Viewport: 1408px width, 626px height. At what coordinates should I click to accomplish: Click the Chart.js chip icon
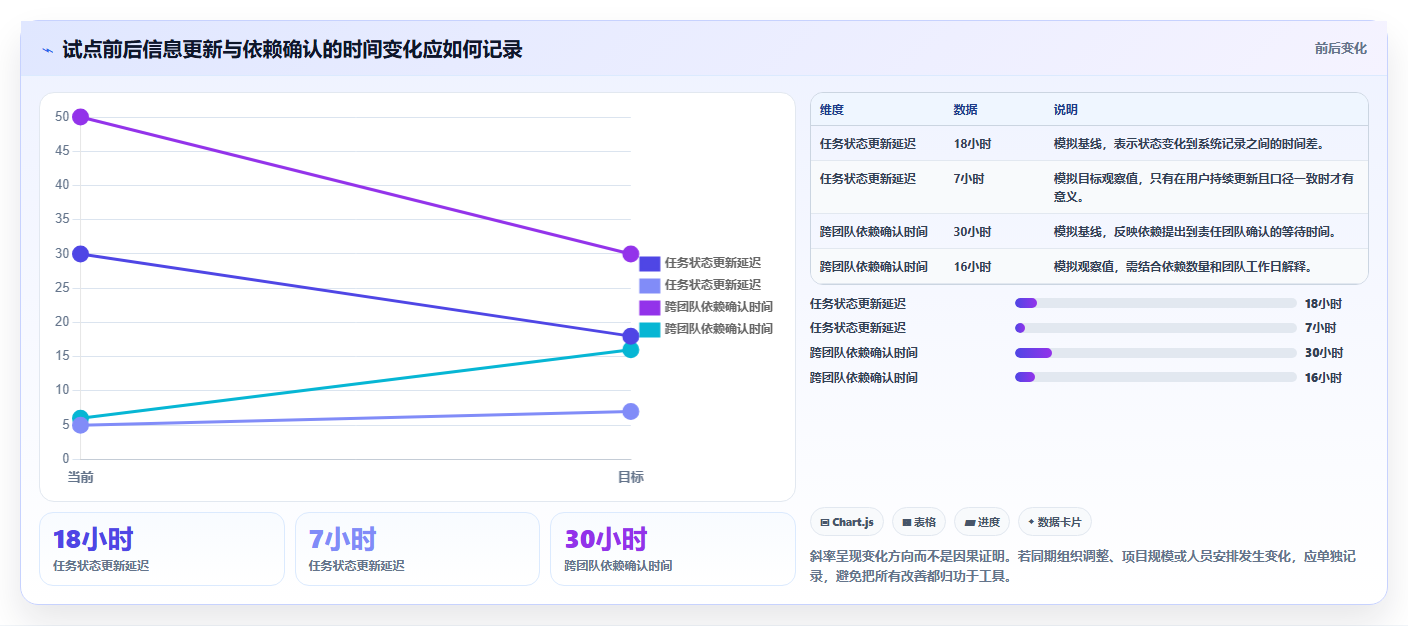[x=824, y=522]
